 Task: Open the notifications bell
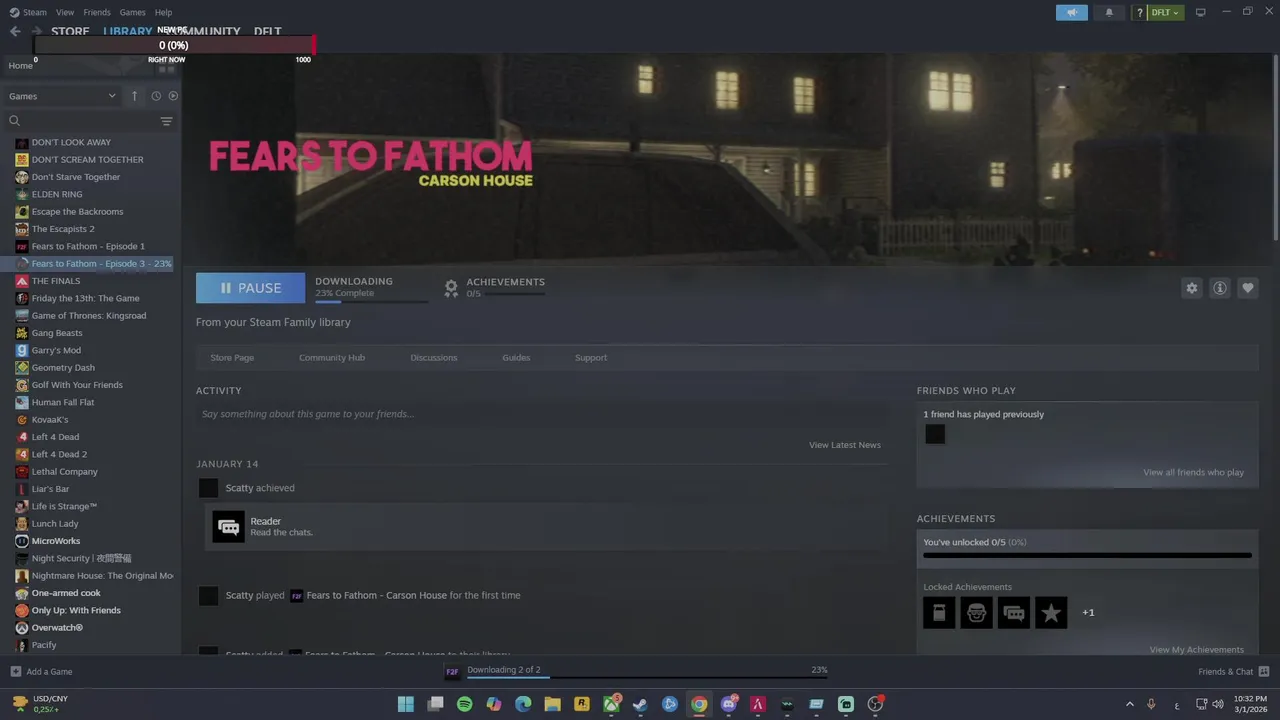coord(1109,12)
